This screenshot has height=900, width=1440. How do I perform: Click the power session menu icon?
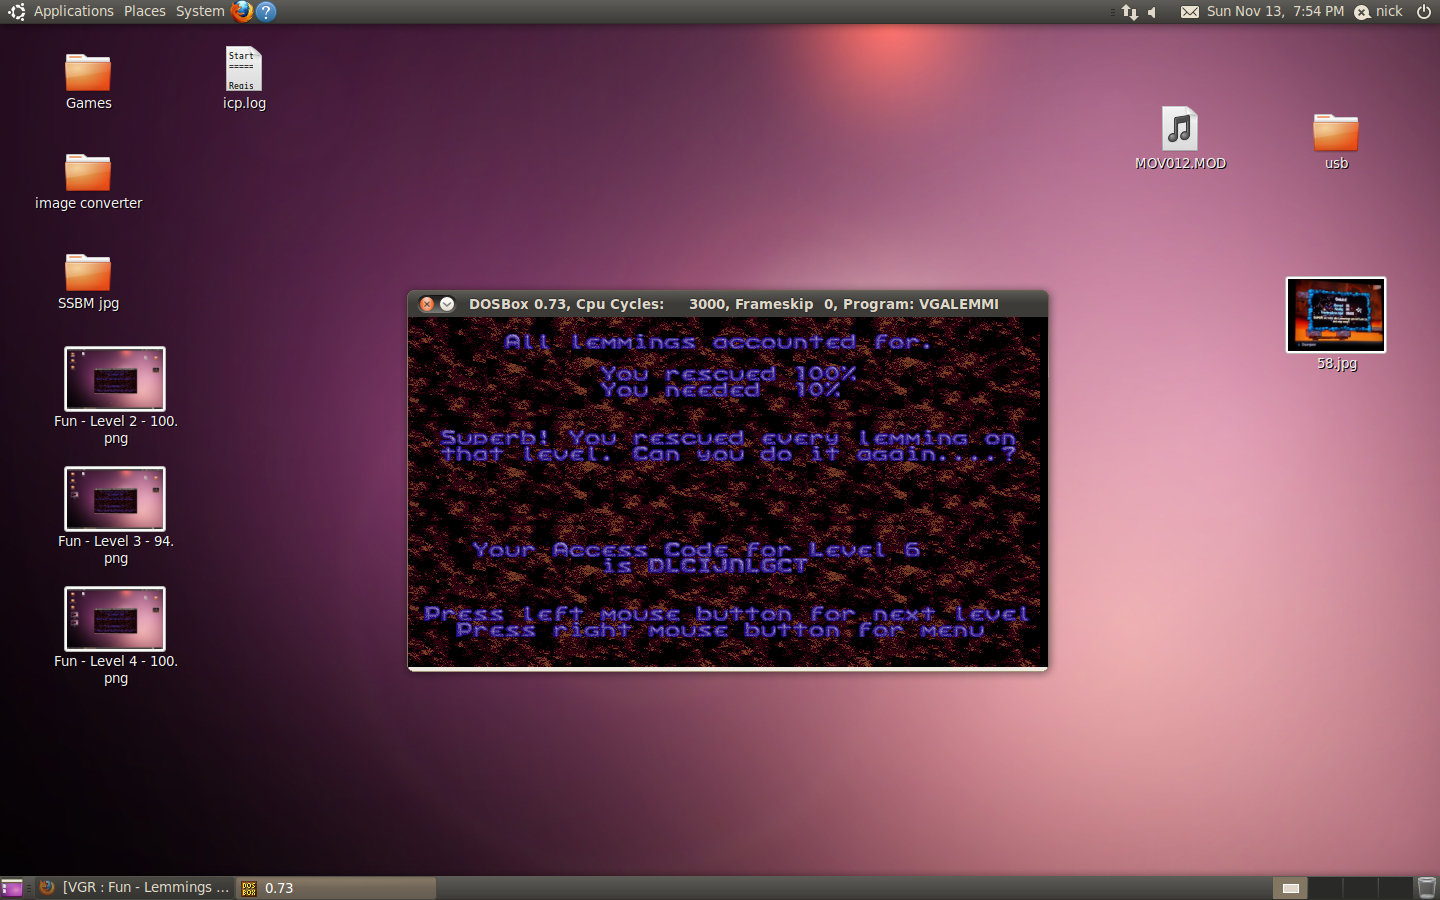[1424, 11]
